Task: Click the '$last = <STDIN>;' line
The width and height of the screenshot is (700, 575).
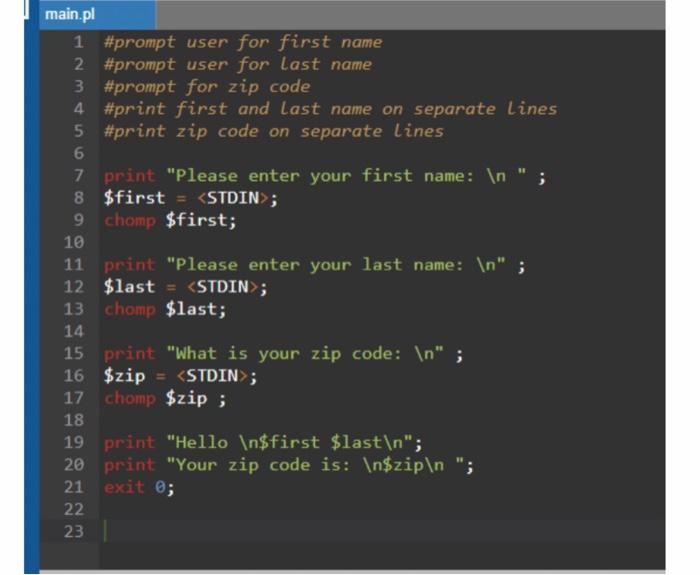Action: [x=185, y=287]
